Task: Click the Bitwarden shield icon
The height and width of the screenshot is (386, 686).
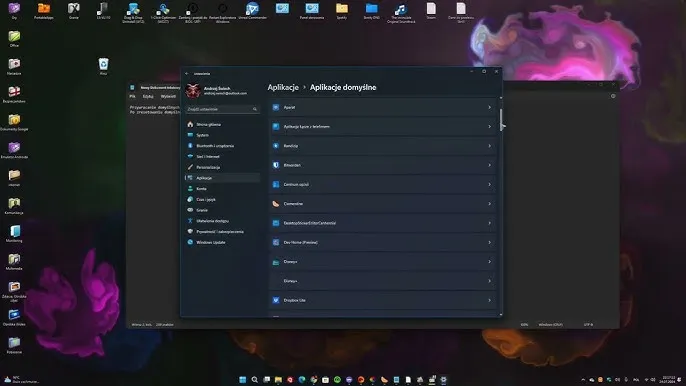Action: pos(276,165)
